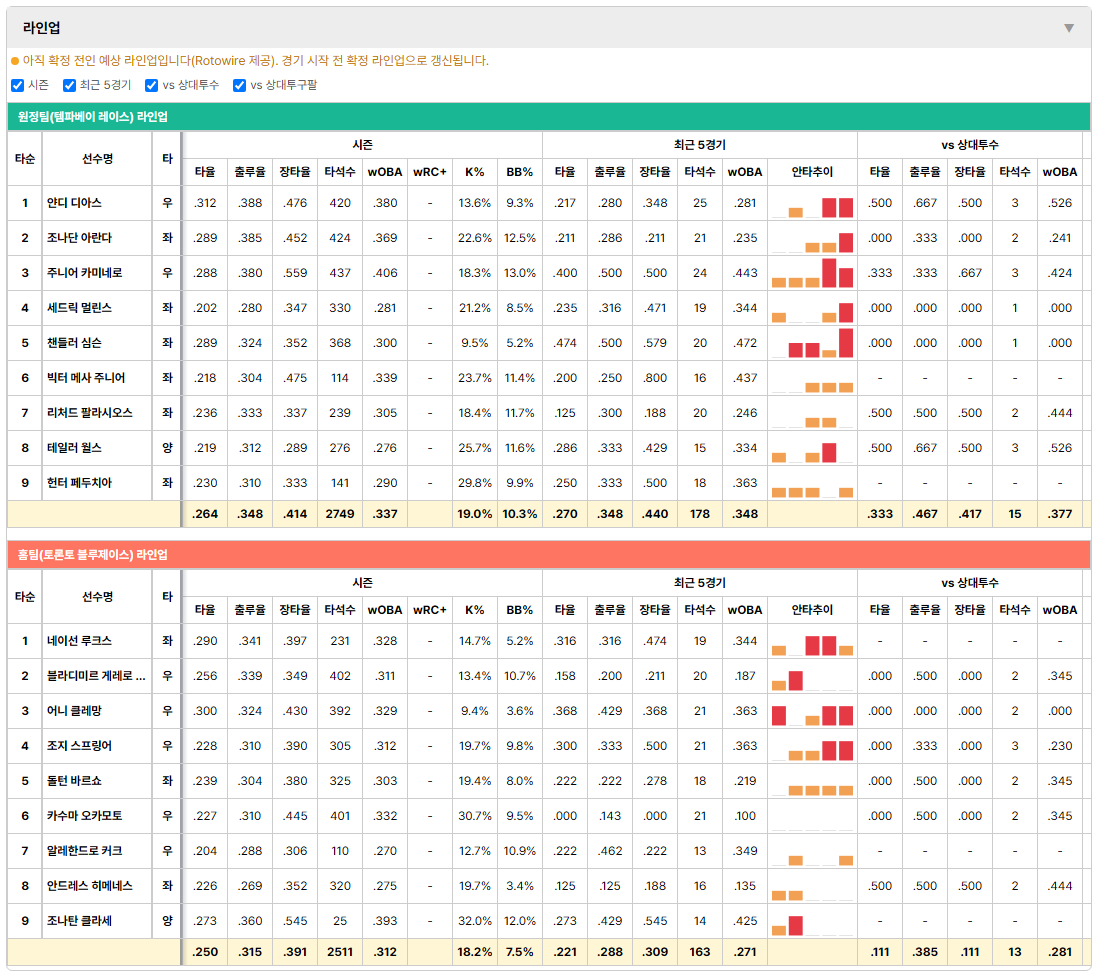Collapse the 라인업 panel arrow
This screenshot has height=977, width=1098.
[x=1069, y=28]
